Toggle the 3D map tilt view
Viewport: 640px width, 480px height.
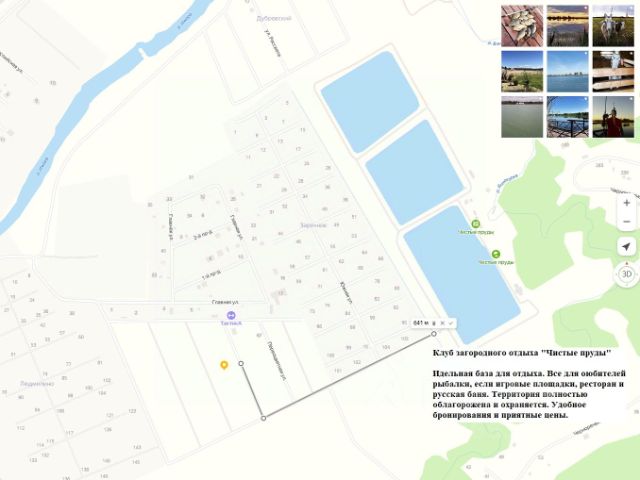tap(626, 273)
